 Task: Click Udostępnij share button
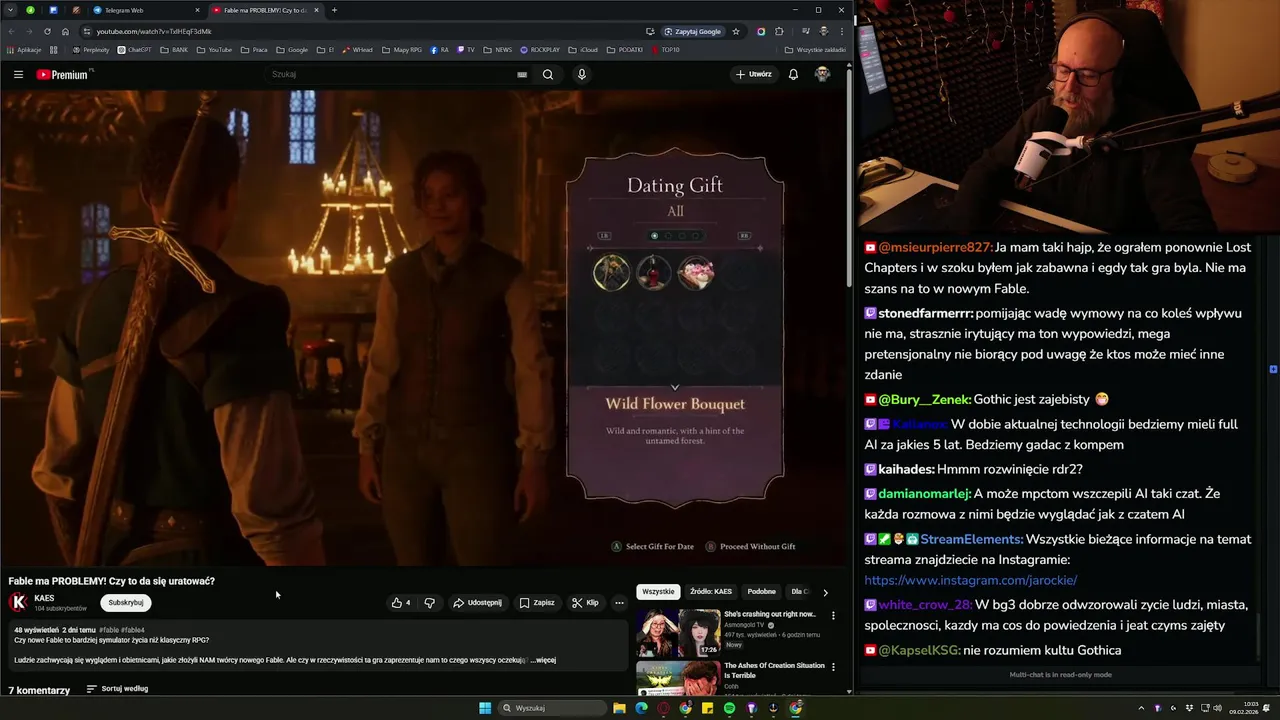477,603
